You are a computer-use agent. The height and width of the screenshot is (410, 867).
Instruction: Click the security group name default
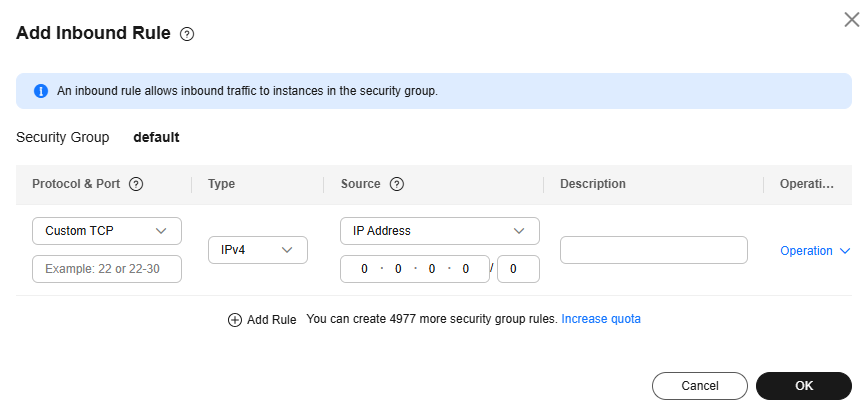pyautogui.click(x=156, y=137)
